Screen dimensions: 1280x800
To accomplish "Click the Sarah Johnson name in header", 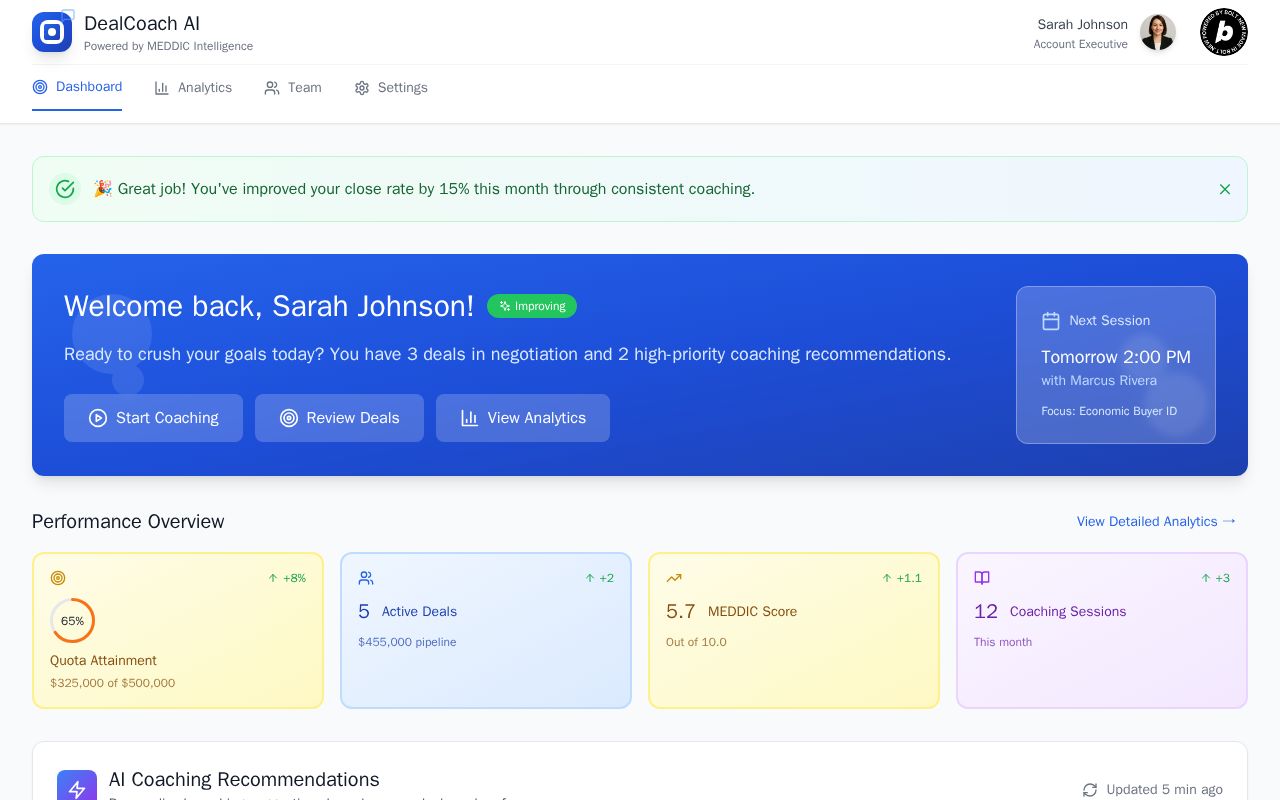I will tap(1082, 25).
